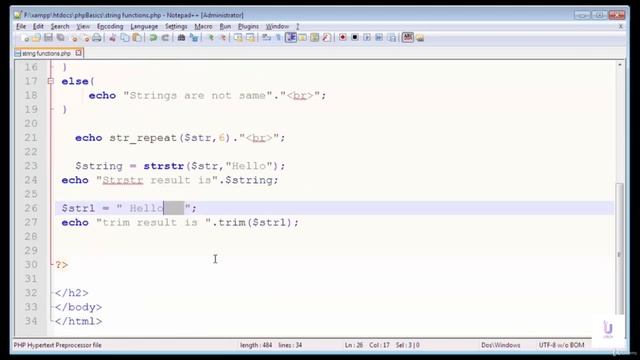Open the Settings menu

click(176, 27)
